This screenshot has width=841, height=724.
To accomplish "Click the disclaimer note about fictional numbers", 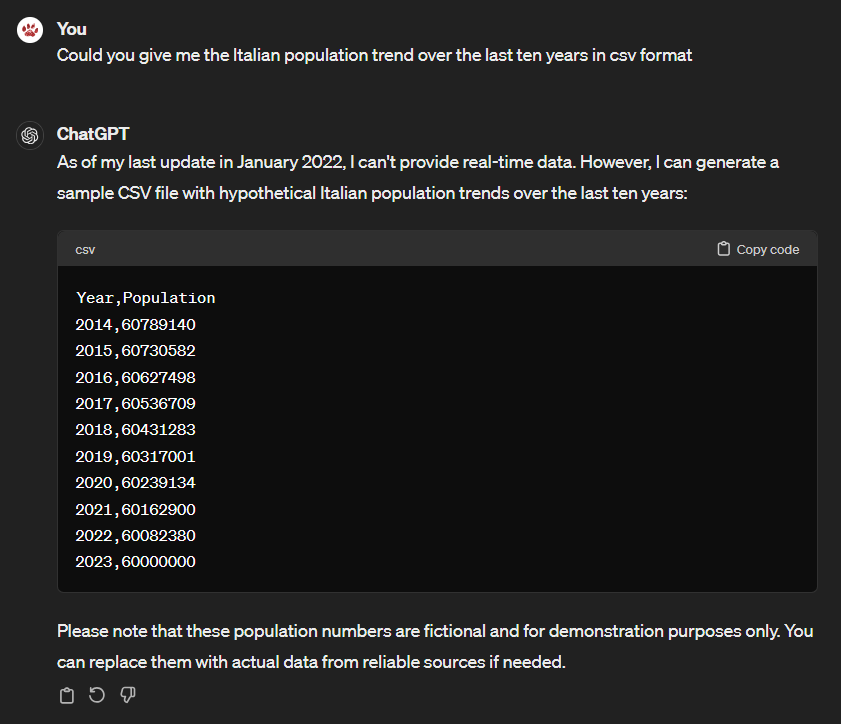I will click(435, 646).
